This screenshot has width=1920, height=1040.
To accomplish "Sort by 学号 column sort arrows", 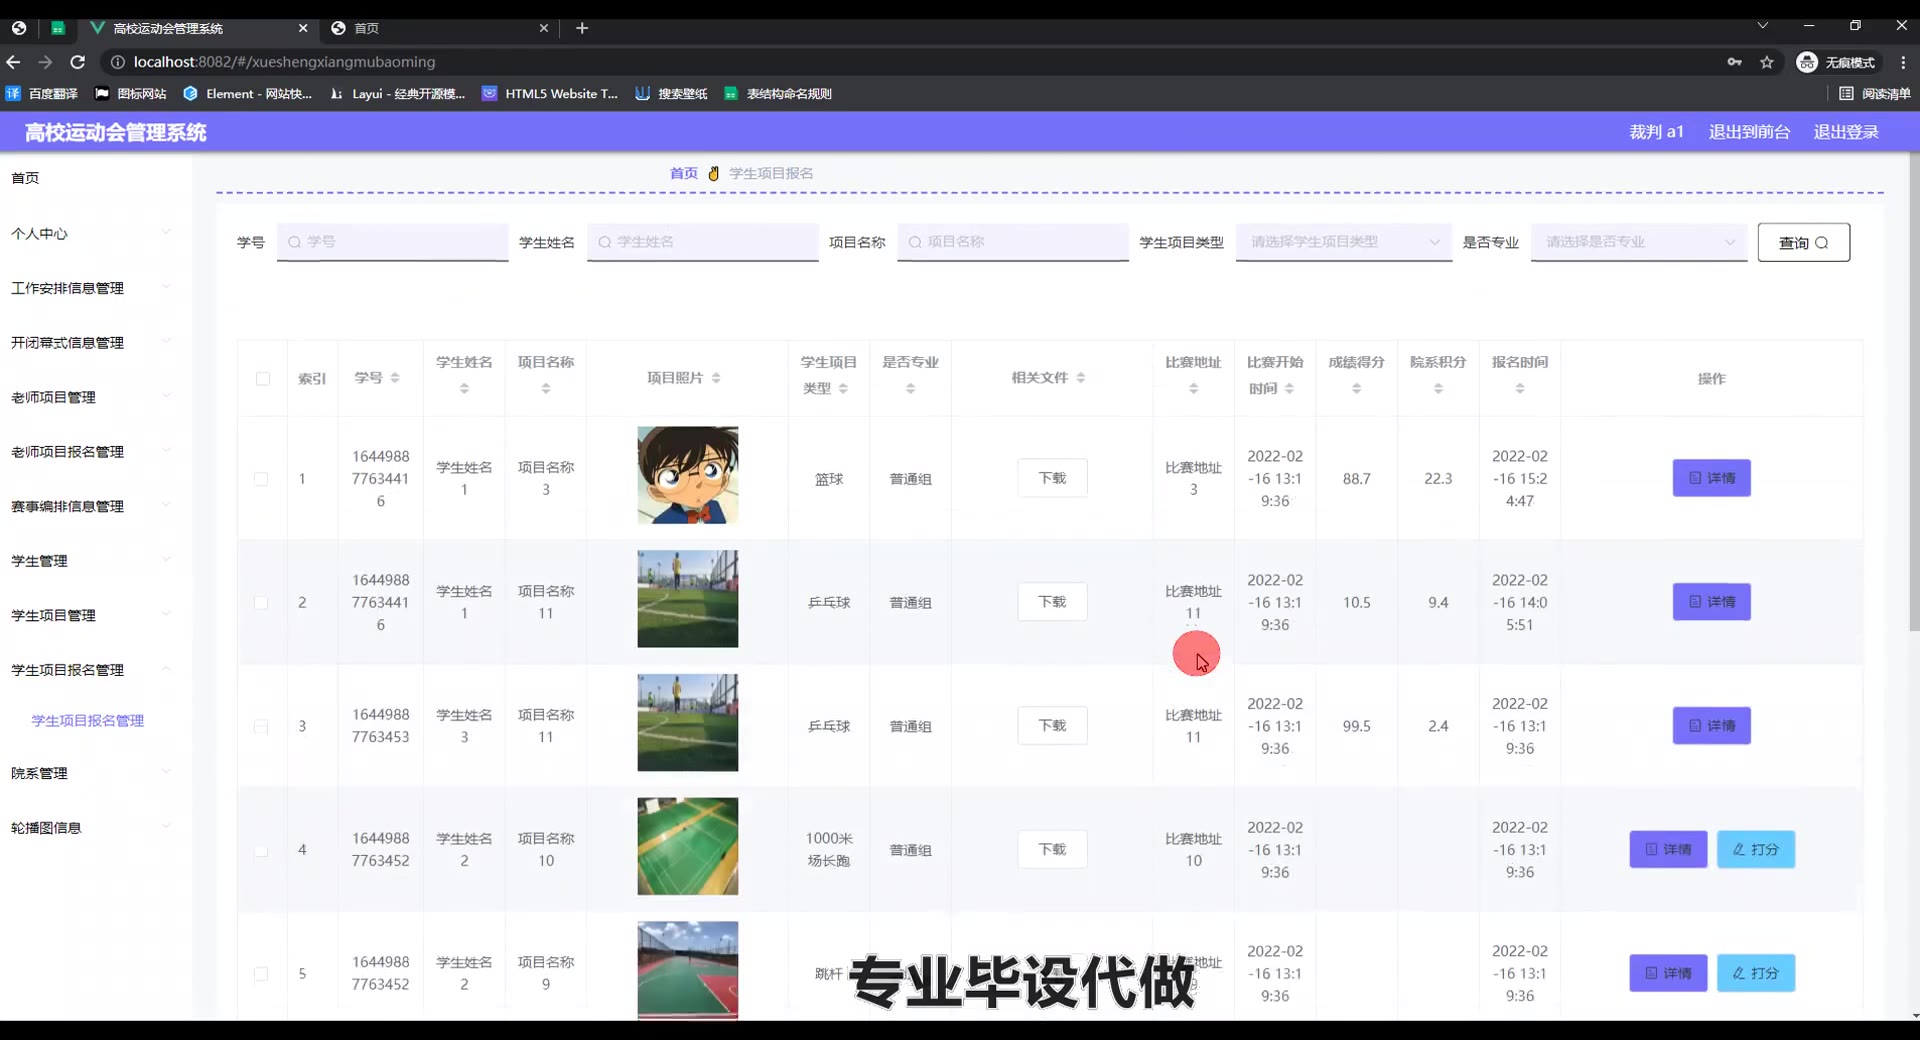I will coord(395,378).
